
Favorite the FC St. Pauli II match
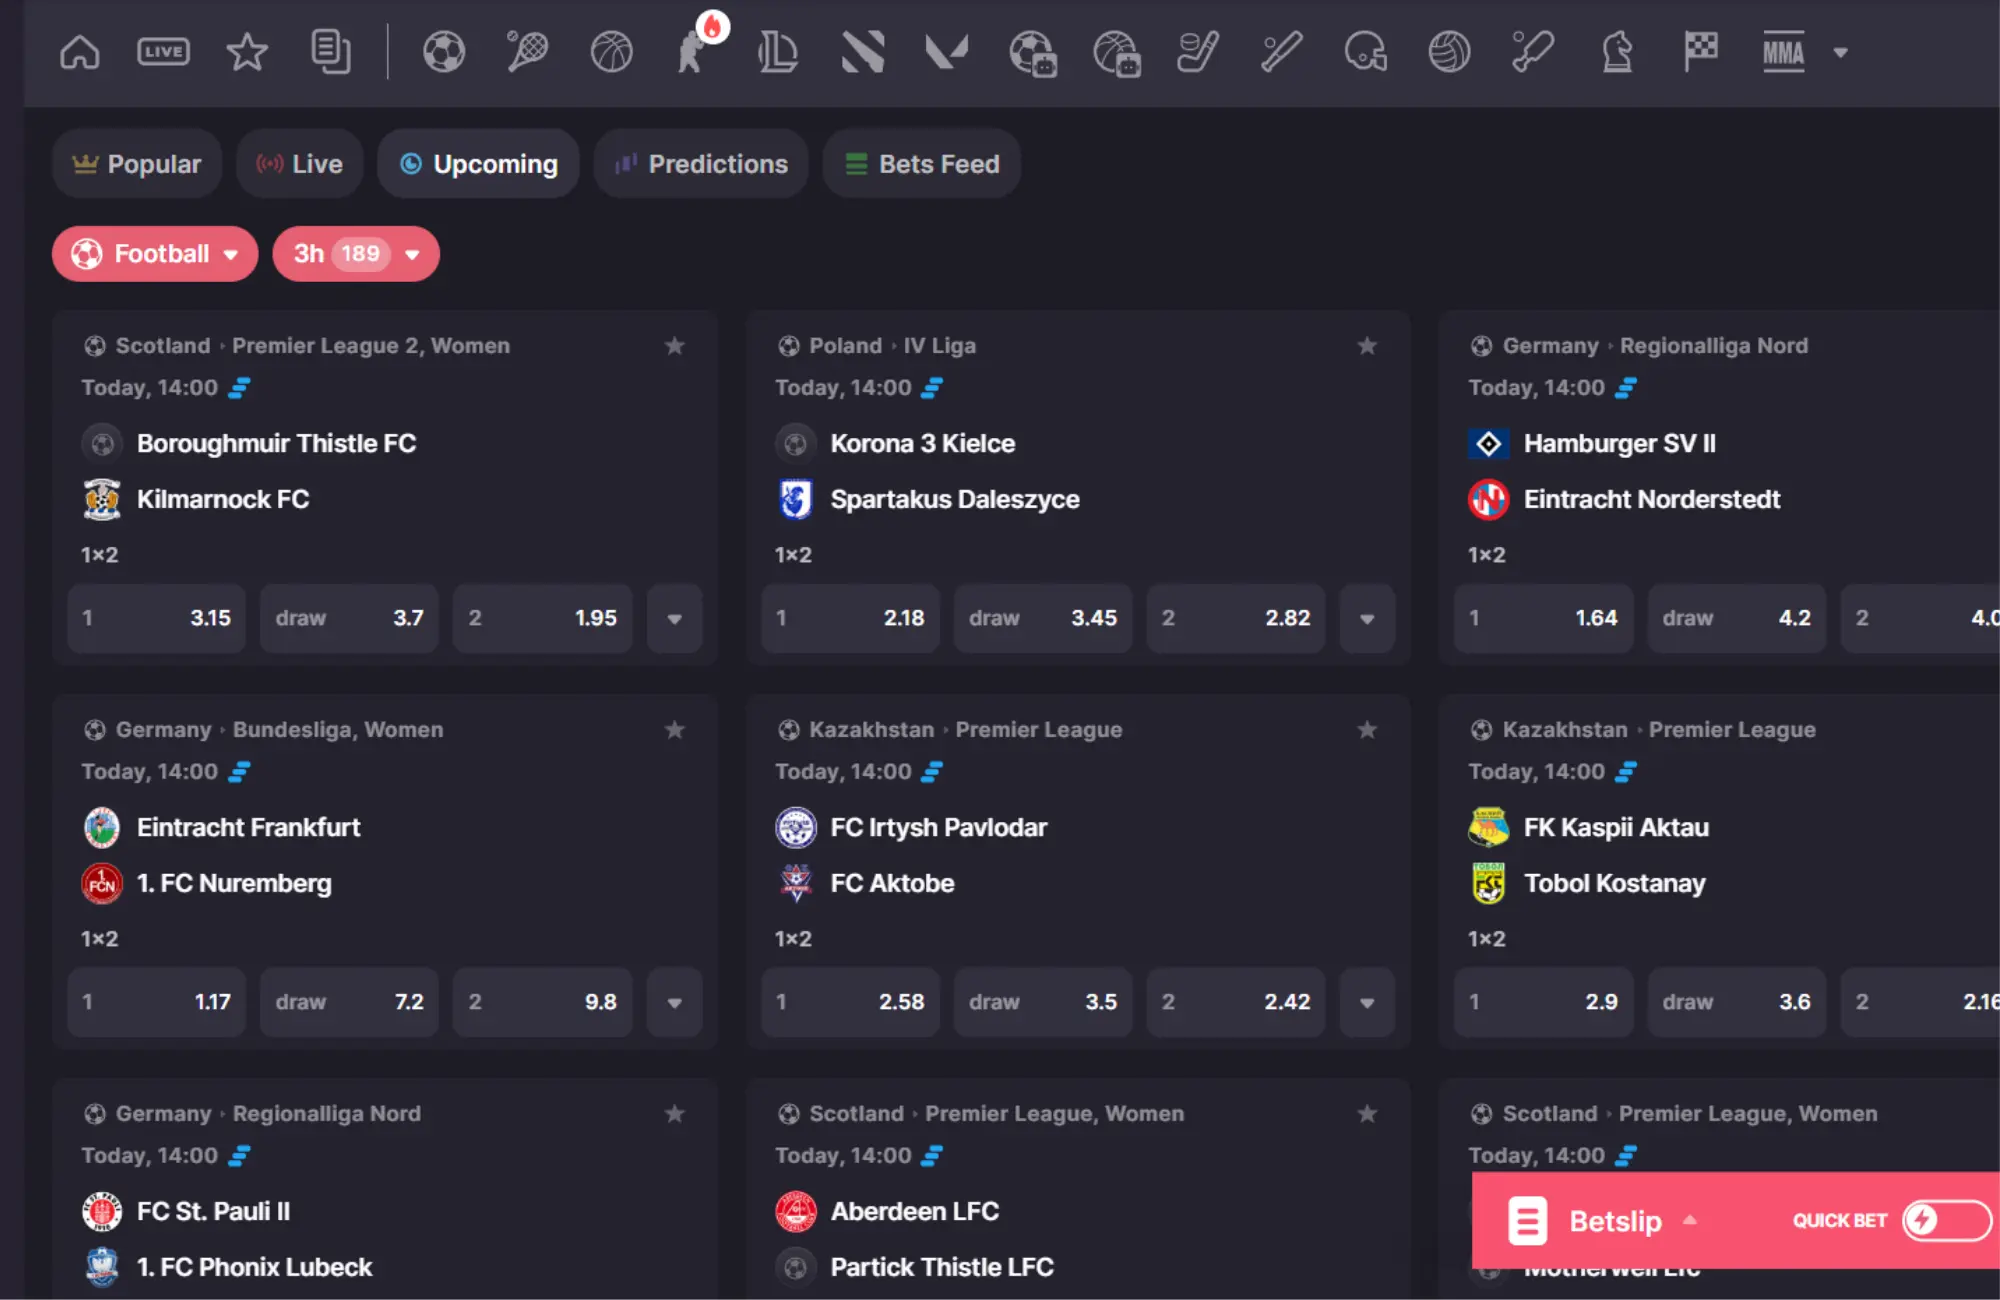coord(675,1114)
